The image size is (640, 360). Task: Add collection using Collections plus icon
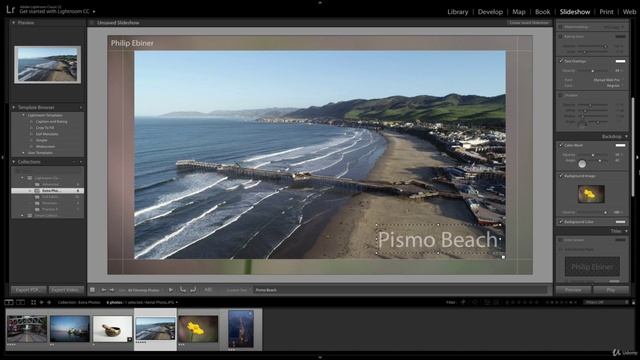click(80, 162)
